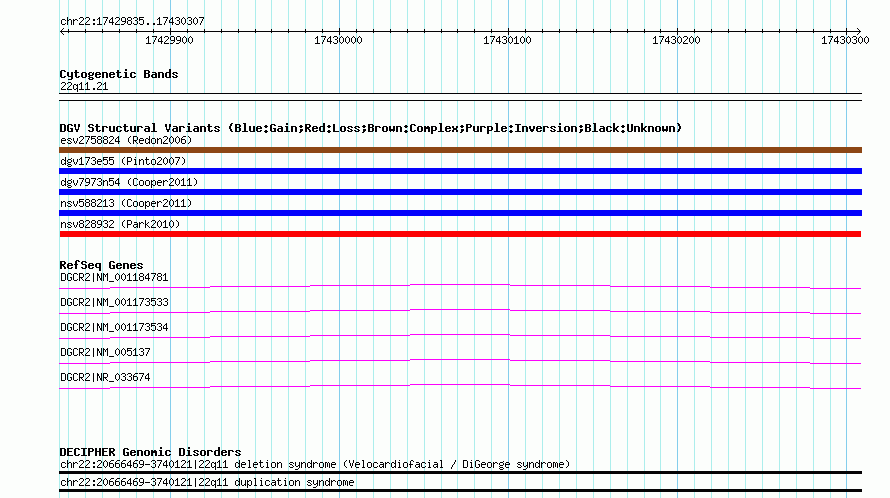Select transcript DGCR2|NR_033674 label

click(105, 378)
